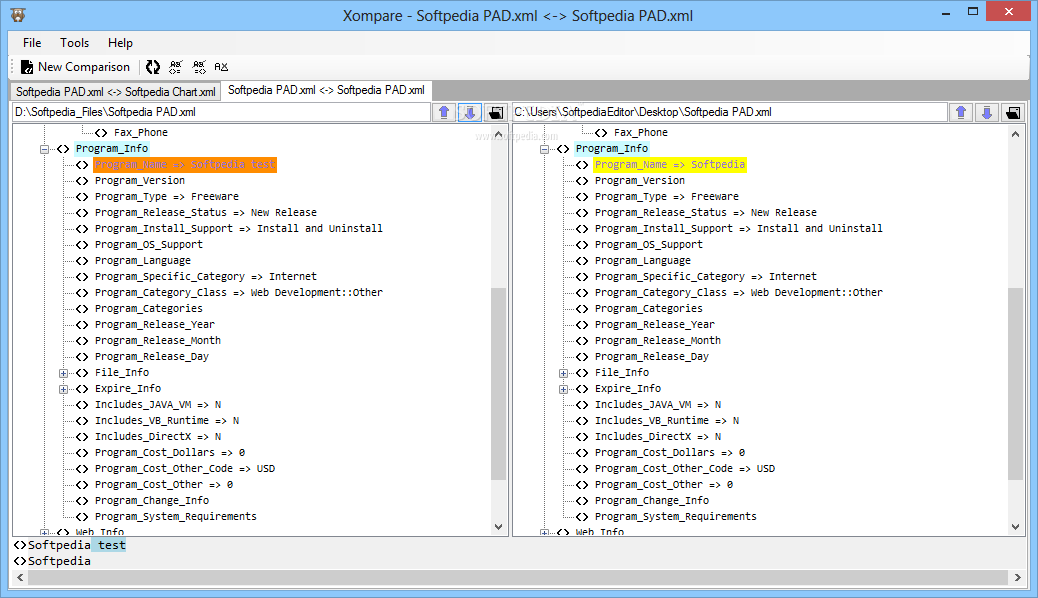This screenshot has width=1038, height=598.
Task: Select Program_Specific_Category row in left pane
Action: point(205,277)
